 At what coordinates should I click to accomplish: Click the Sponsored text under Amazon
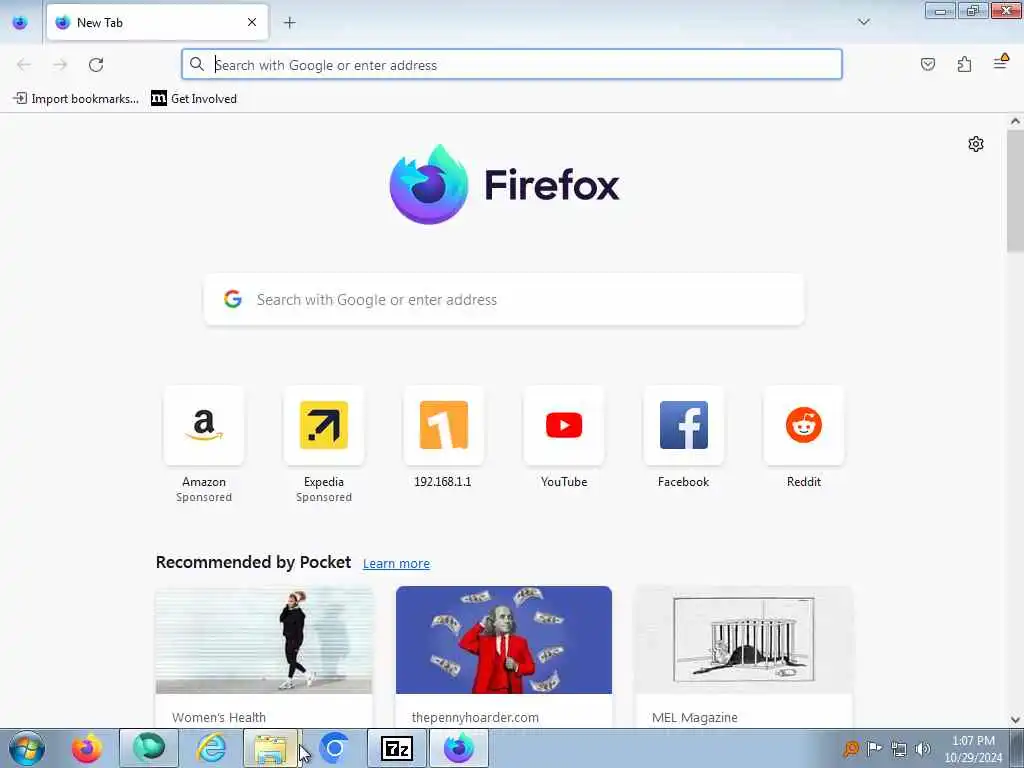(204, 497)
